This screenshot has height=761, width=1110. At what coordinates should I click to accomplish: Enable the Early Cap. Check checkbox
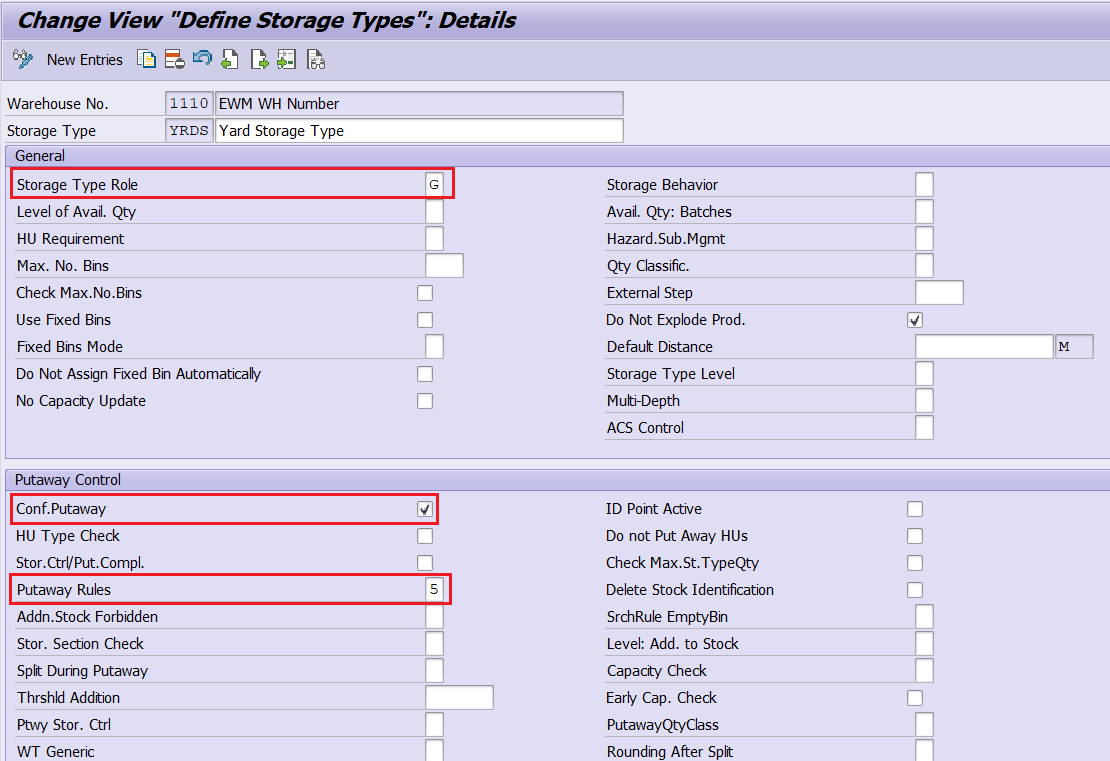point(915,698)
